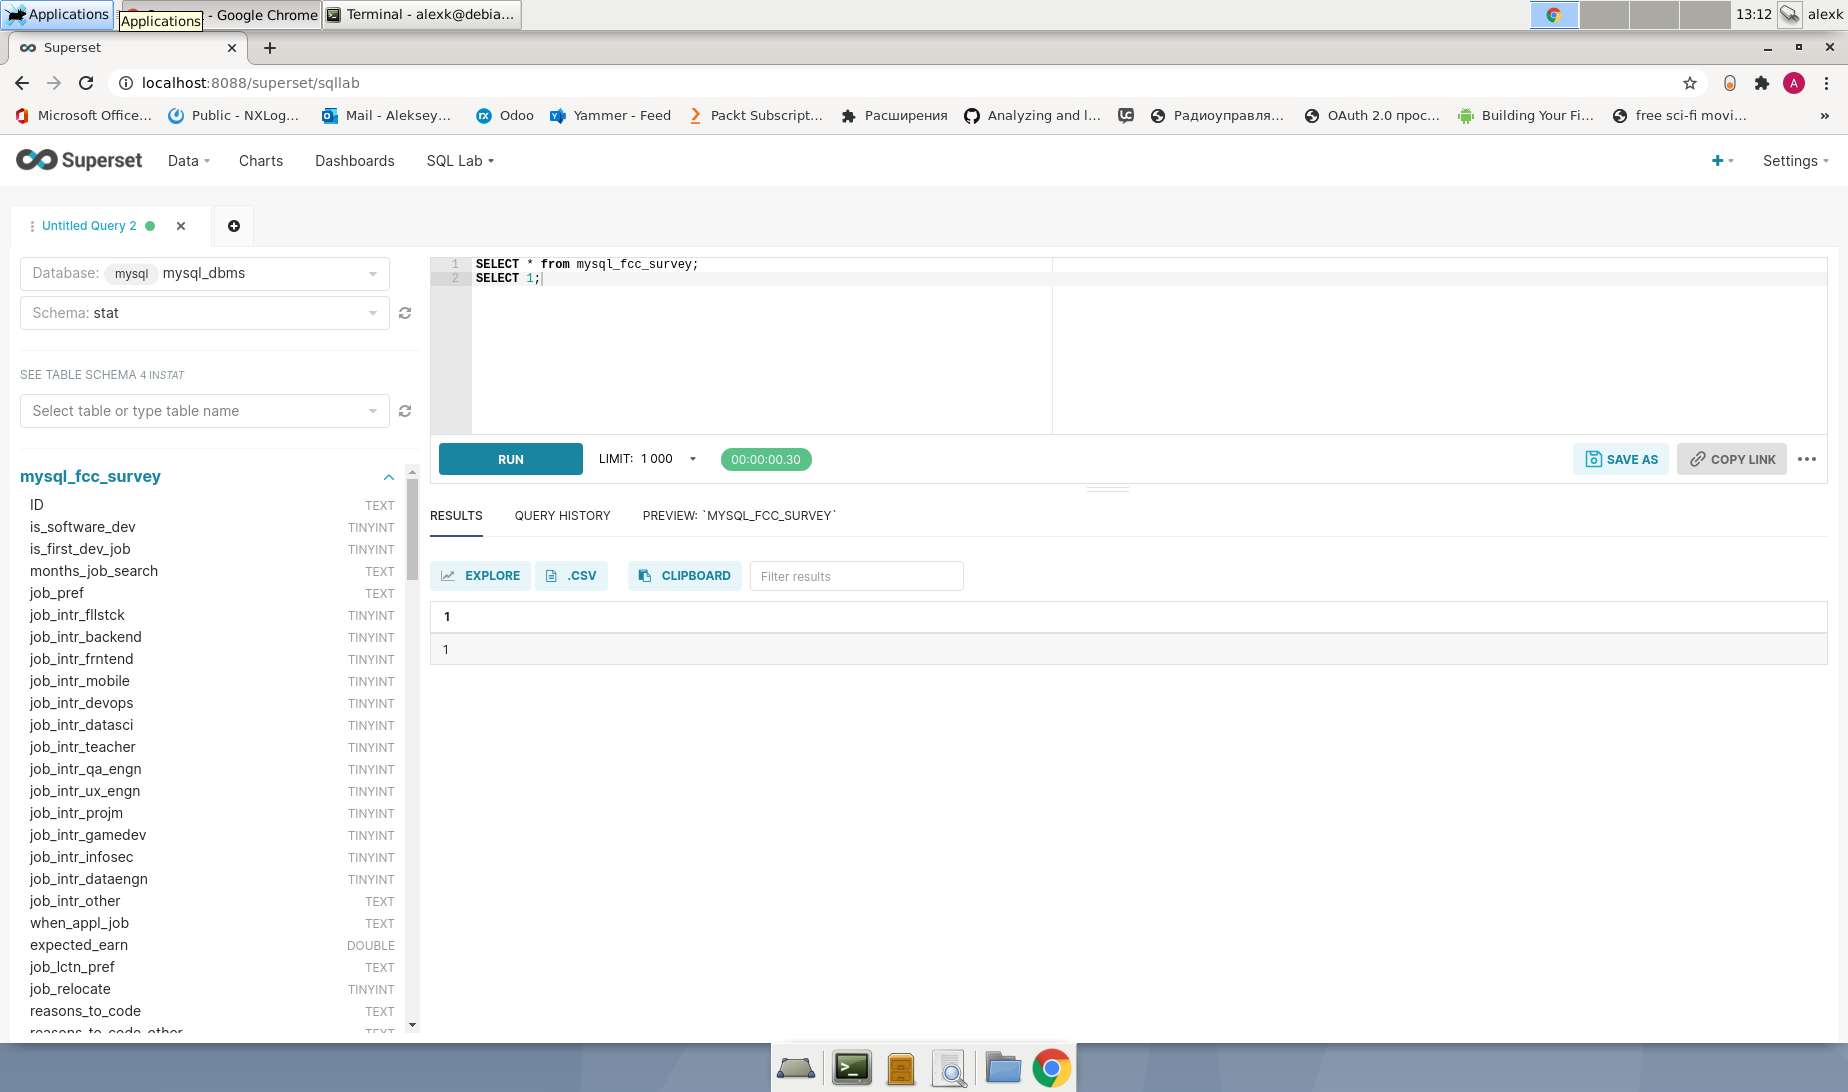The height and width of the screenshot is (1092, 1848).
Task: Refresh the schema list
Action: (x=405, y=312)
